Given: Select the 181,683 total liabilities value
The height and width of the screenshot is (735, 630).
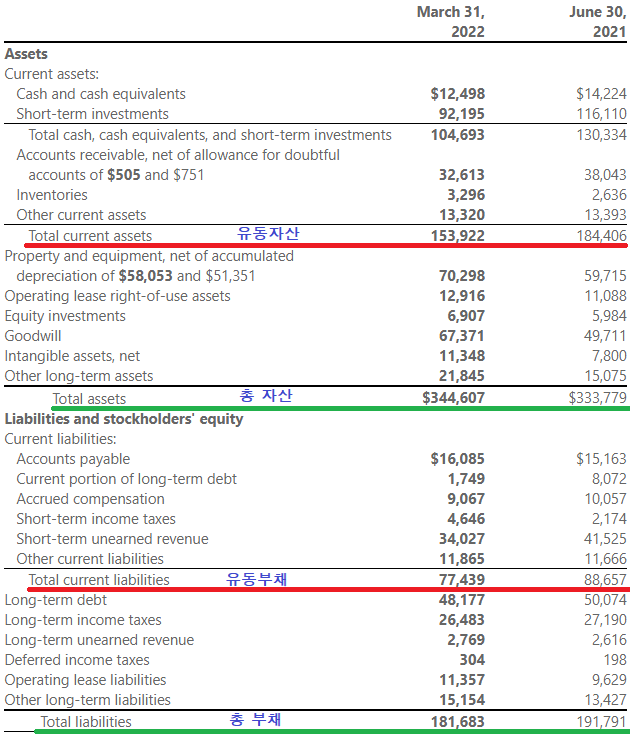Looking at the screenshot, I should tap(458, 722).
